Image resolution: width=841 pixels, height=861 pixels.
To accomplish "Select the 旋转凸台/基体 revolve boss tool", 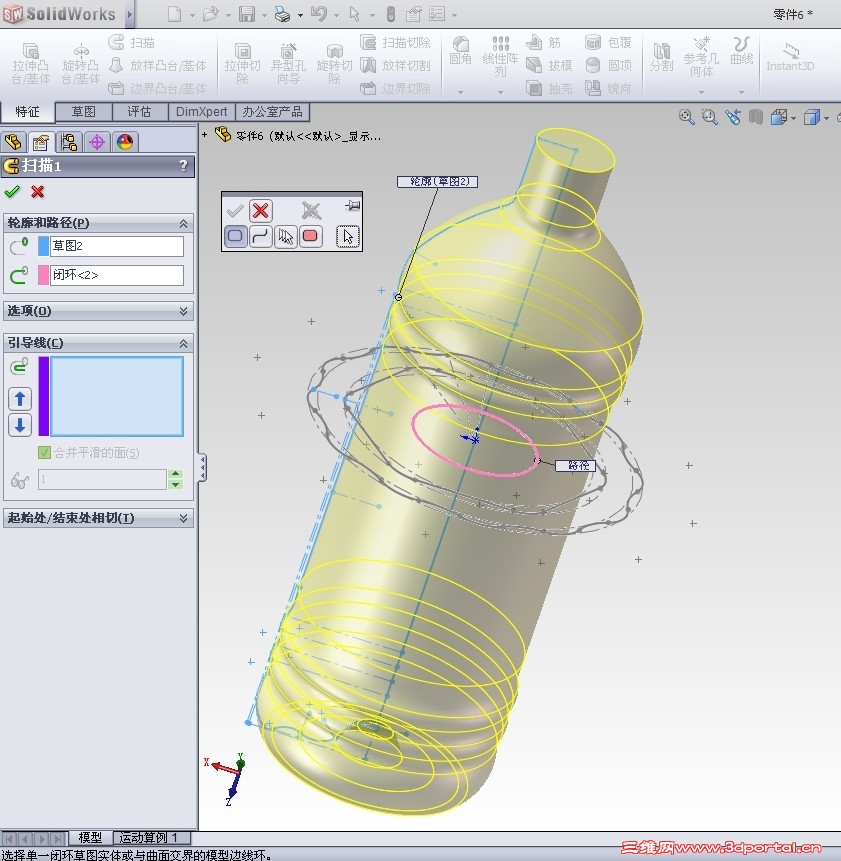I will [x=81, y=64].
